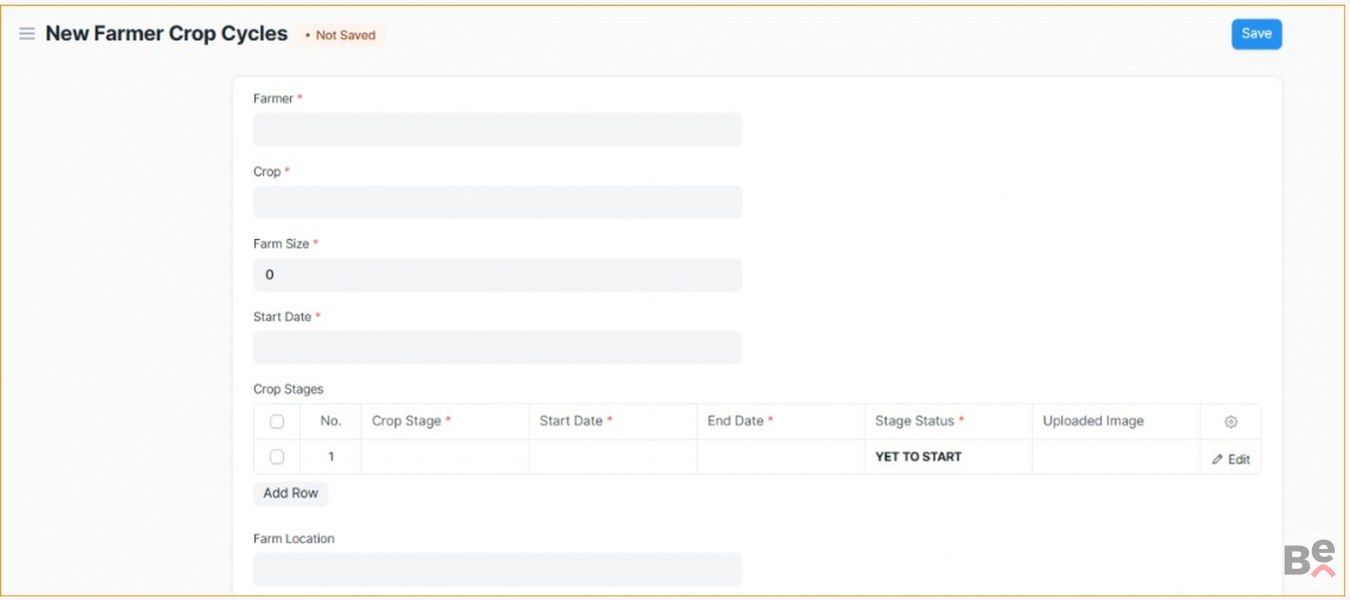1350x600 pixels.
Task: Click the Start Date cell in row 1
Action: click(612, 457)
